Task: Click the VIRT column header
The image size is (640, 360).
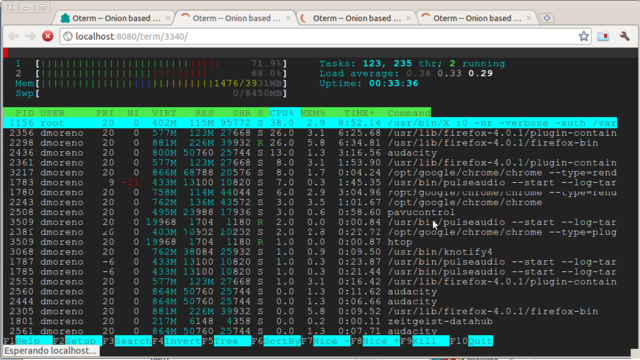Action: click(164, 113)
